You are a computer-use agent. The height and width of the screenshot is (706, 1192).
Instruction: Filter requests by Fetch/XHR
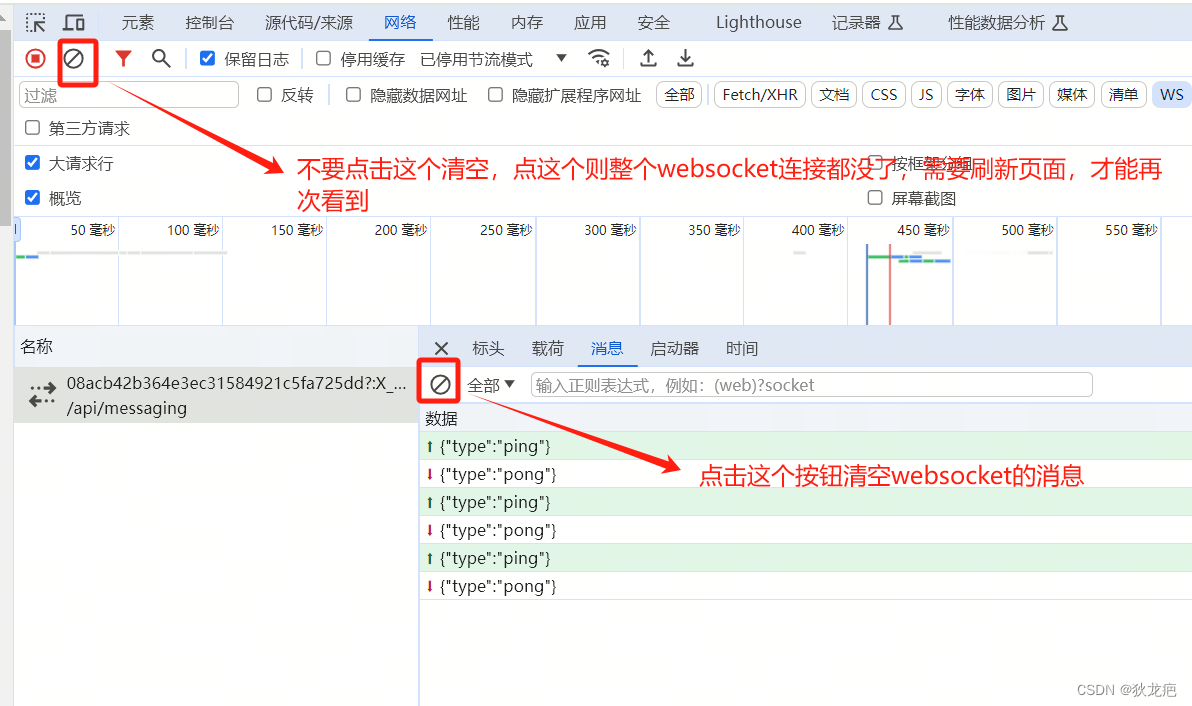(759, 95)
